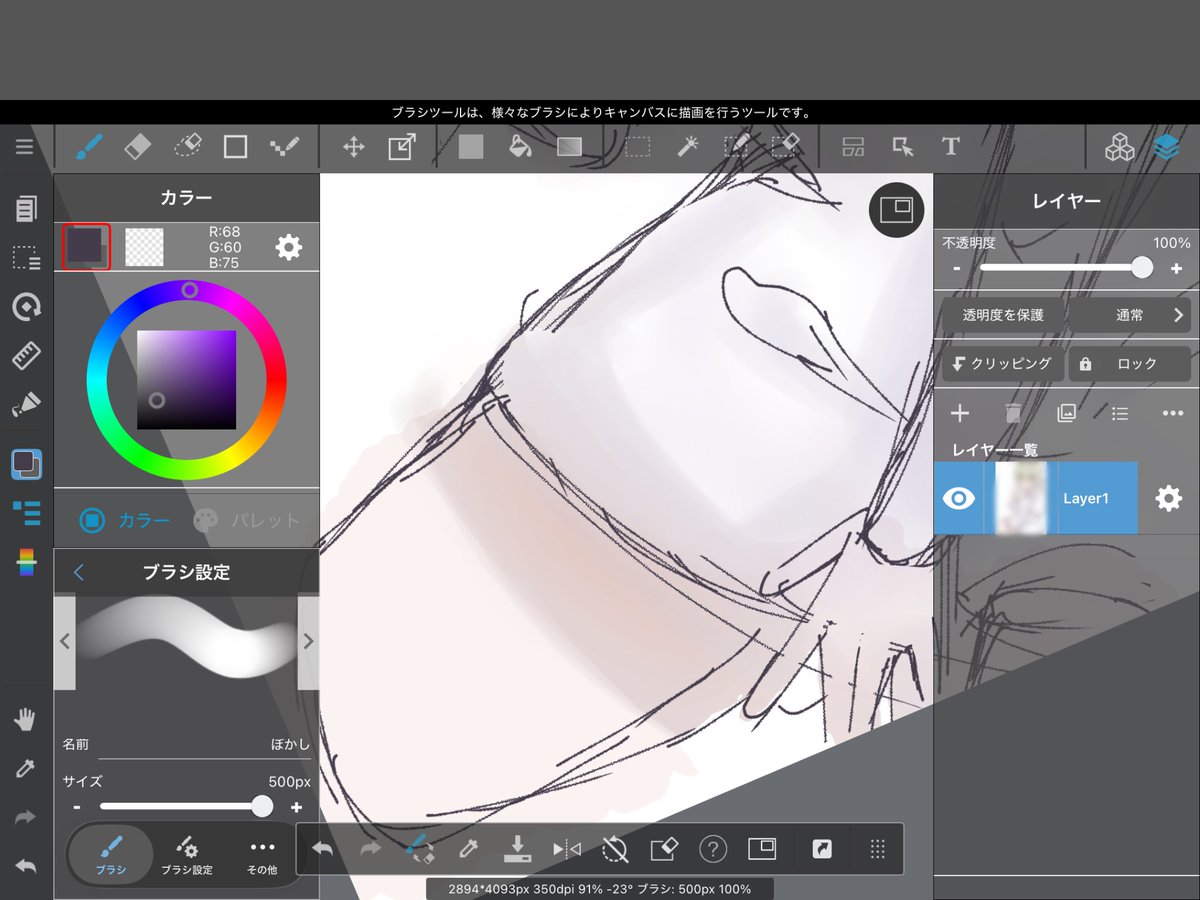Open the layer more options (three dots)
This screenshot has height=900, width=1200.
(1172, 413)
